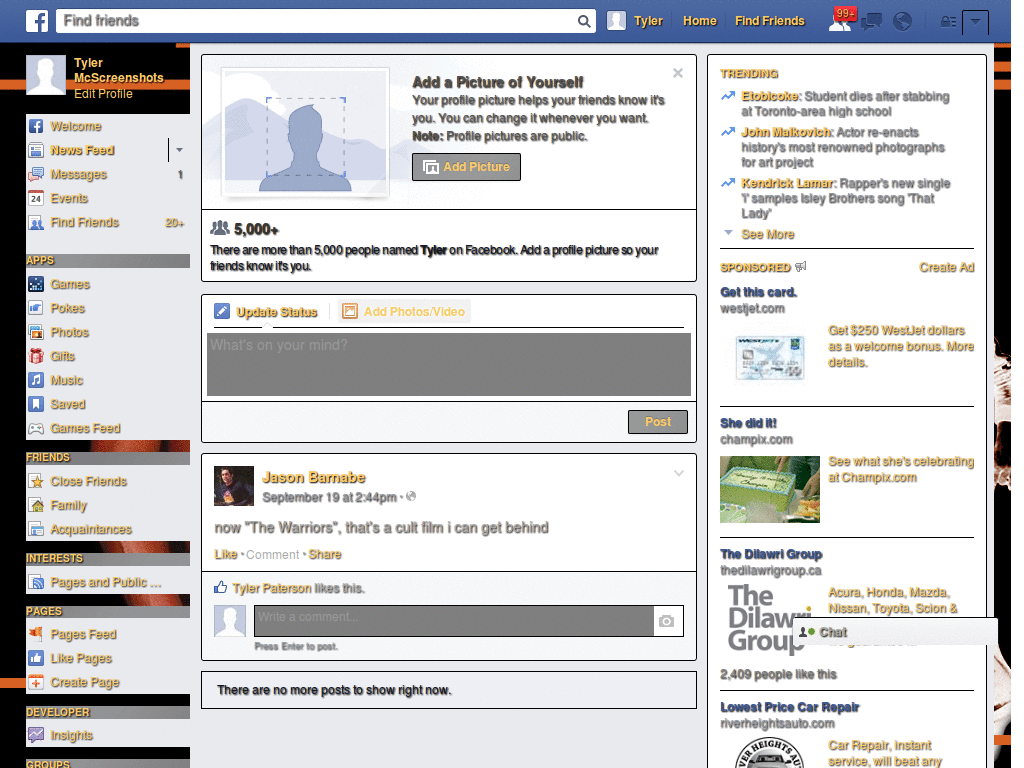The width and height of the screenshot is (1024, 768).
Task: Open Jason Barnabe's profile name link
Action: point(313,477)
